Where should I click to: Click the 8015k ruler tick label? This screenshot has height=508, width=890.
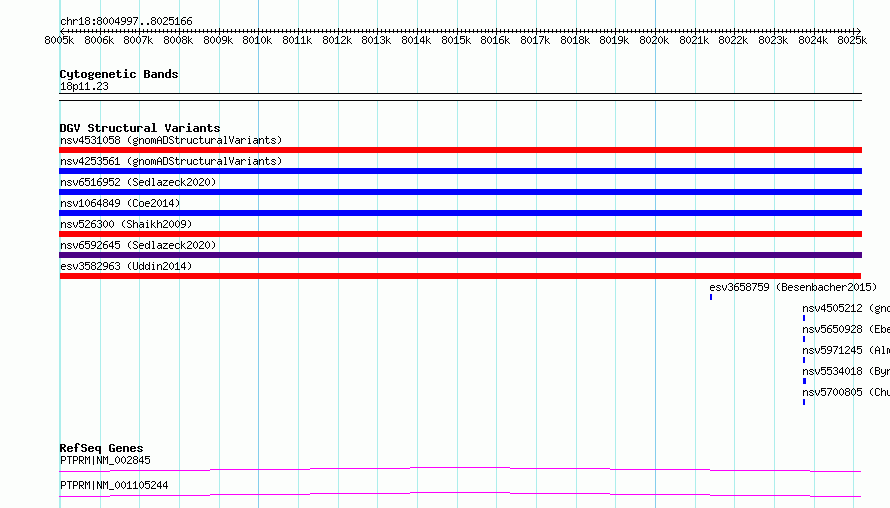click(x=456, y=40)
